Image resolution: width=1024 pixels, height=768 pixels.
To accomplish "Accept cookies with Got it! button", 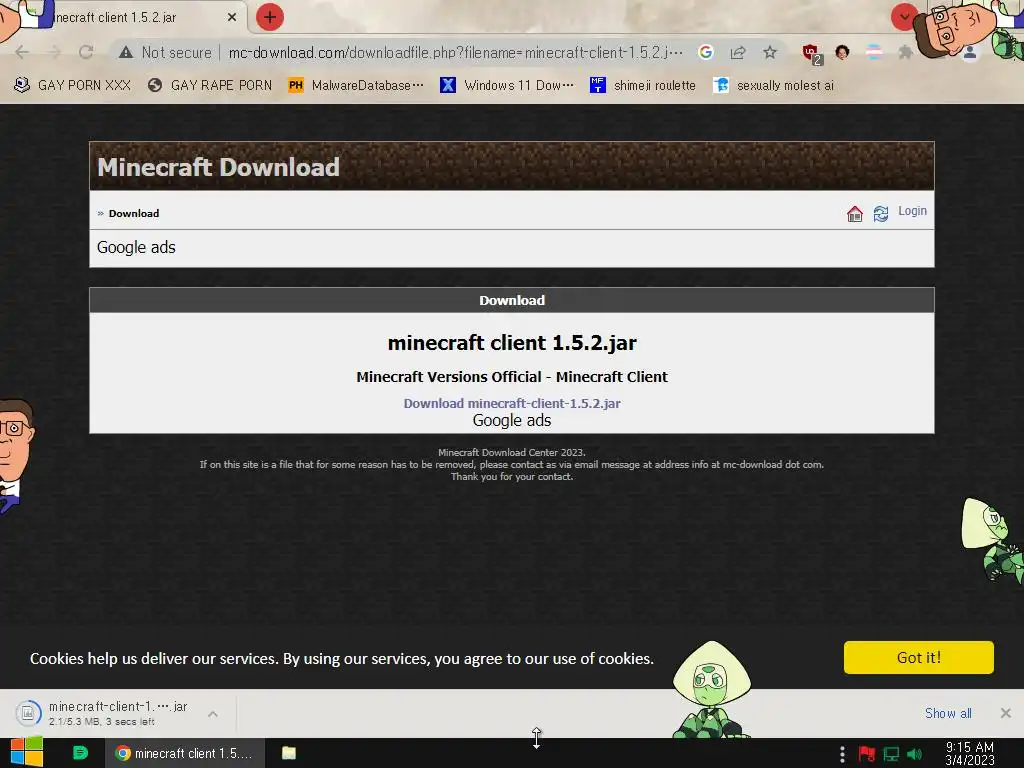I will [919, 658].
